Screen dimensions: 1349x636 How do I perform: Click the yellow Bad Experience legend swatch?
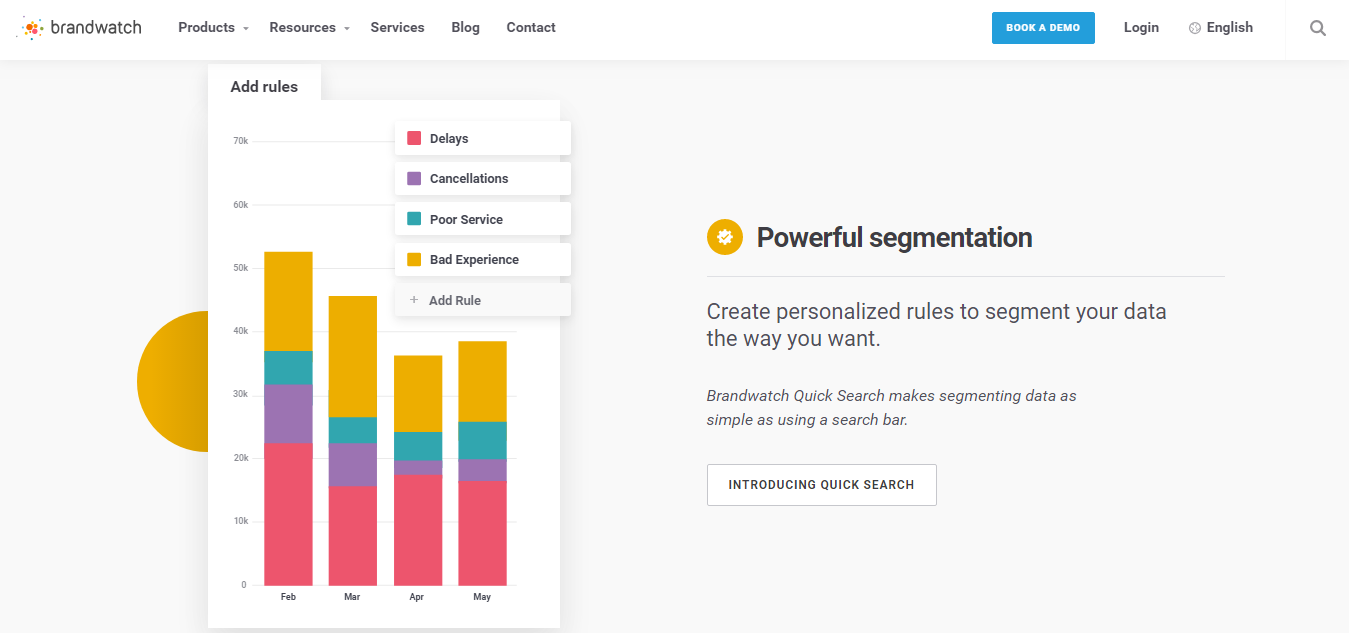[414, 259]
